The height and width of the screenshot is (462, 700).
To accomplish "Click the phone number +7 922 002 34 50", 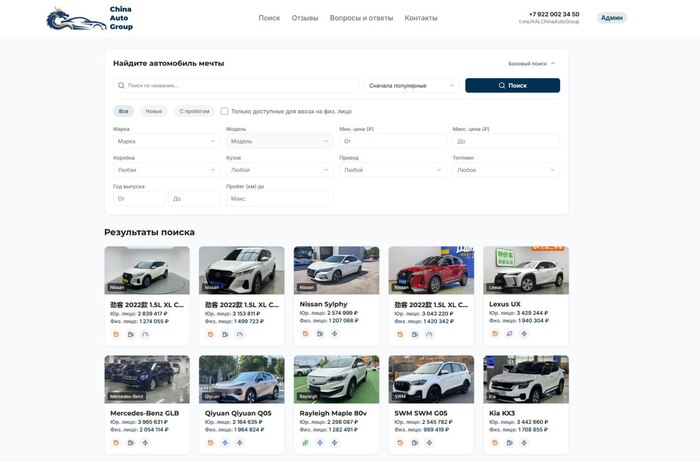I will [x=554, y=14].
